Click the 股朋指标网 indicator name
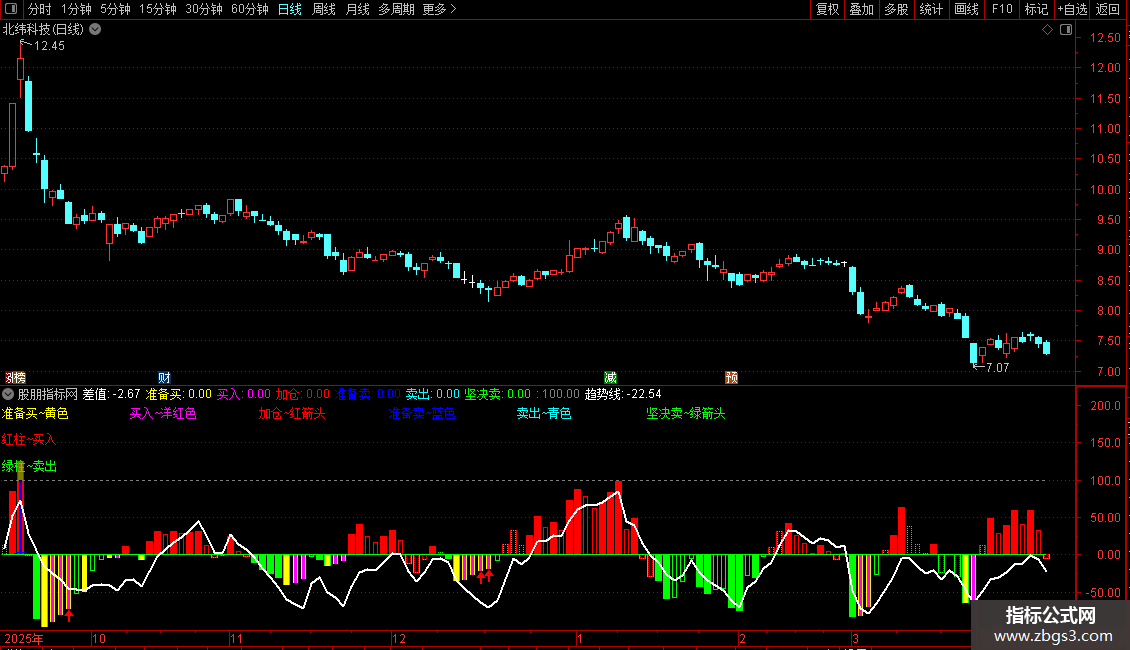This screenshot has width=1130, height=650. 48,394
